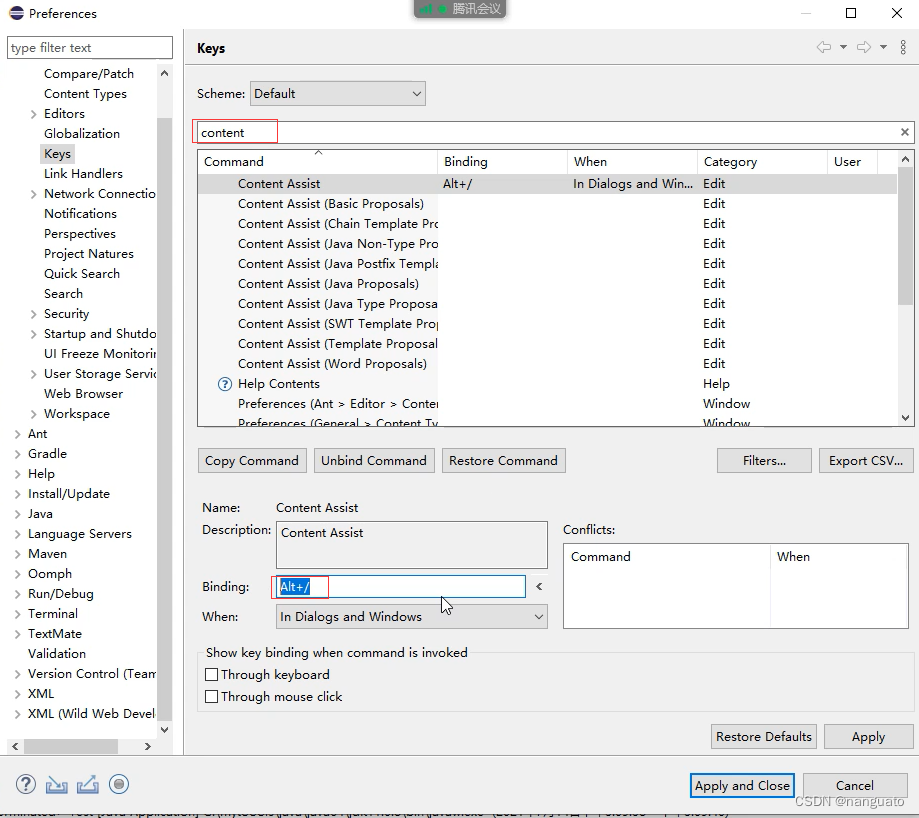Enable Through mouse click checkbox
The width and height of the screenshot is (919, 818).
click(212, 696)
